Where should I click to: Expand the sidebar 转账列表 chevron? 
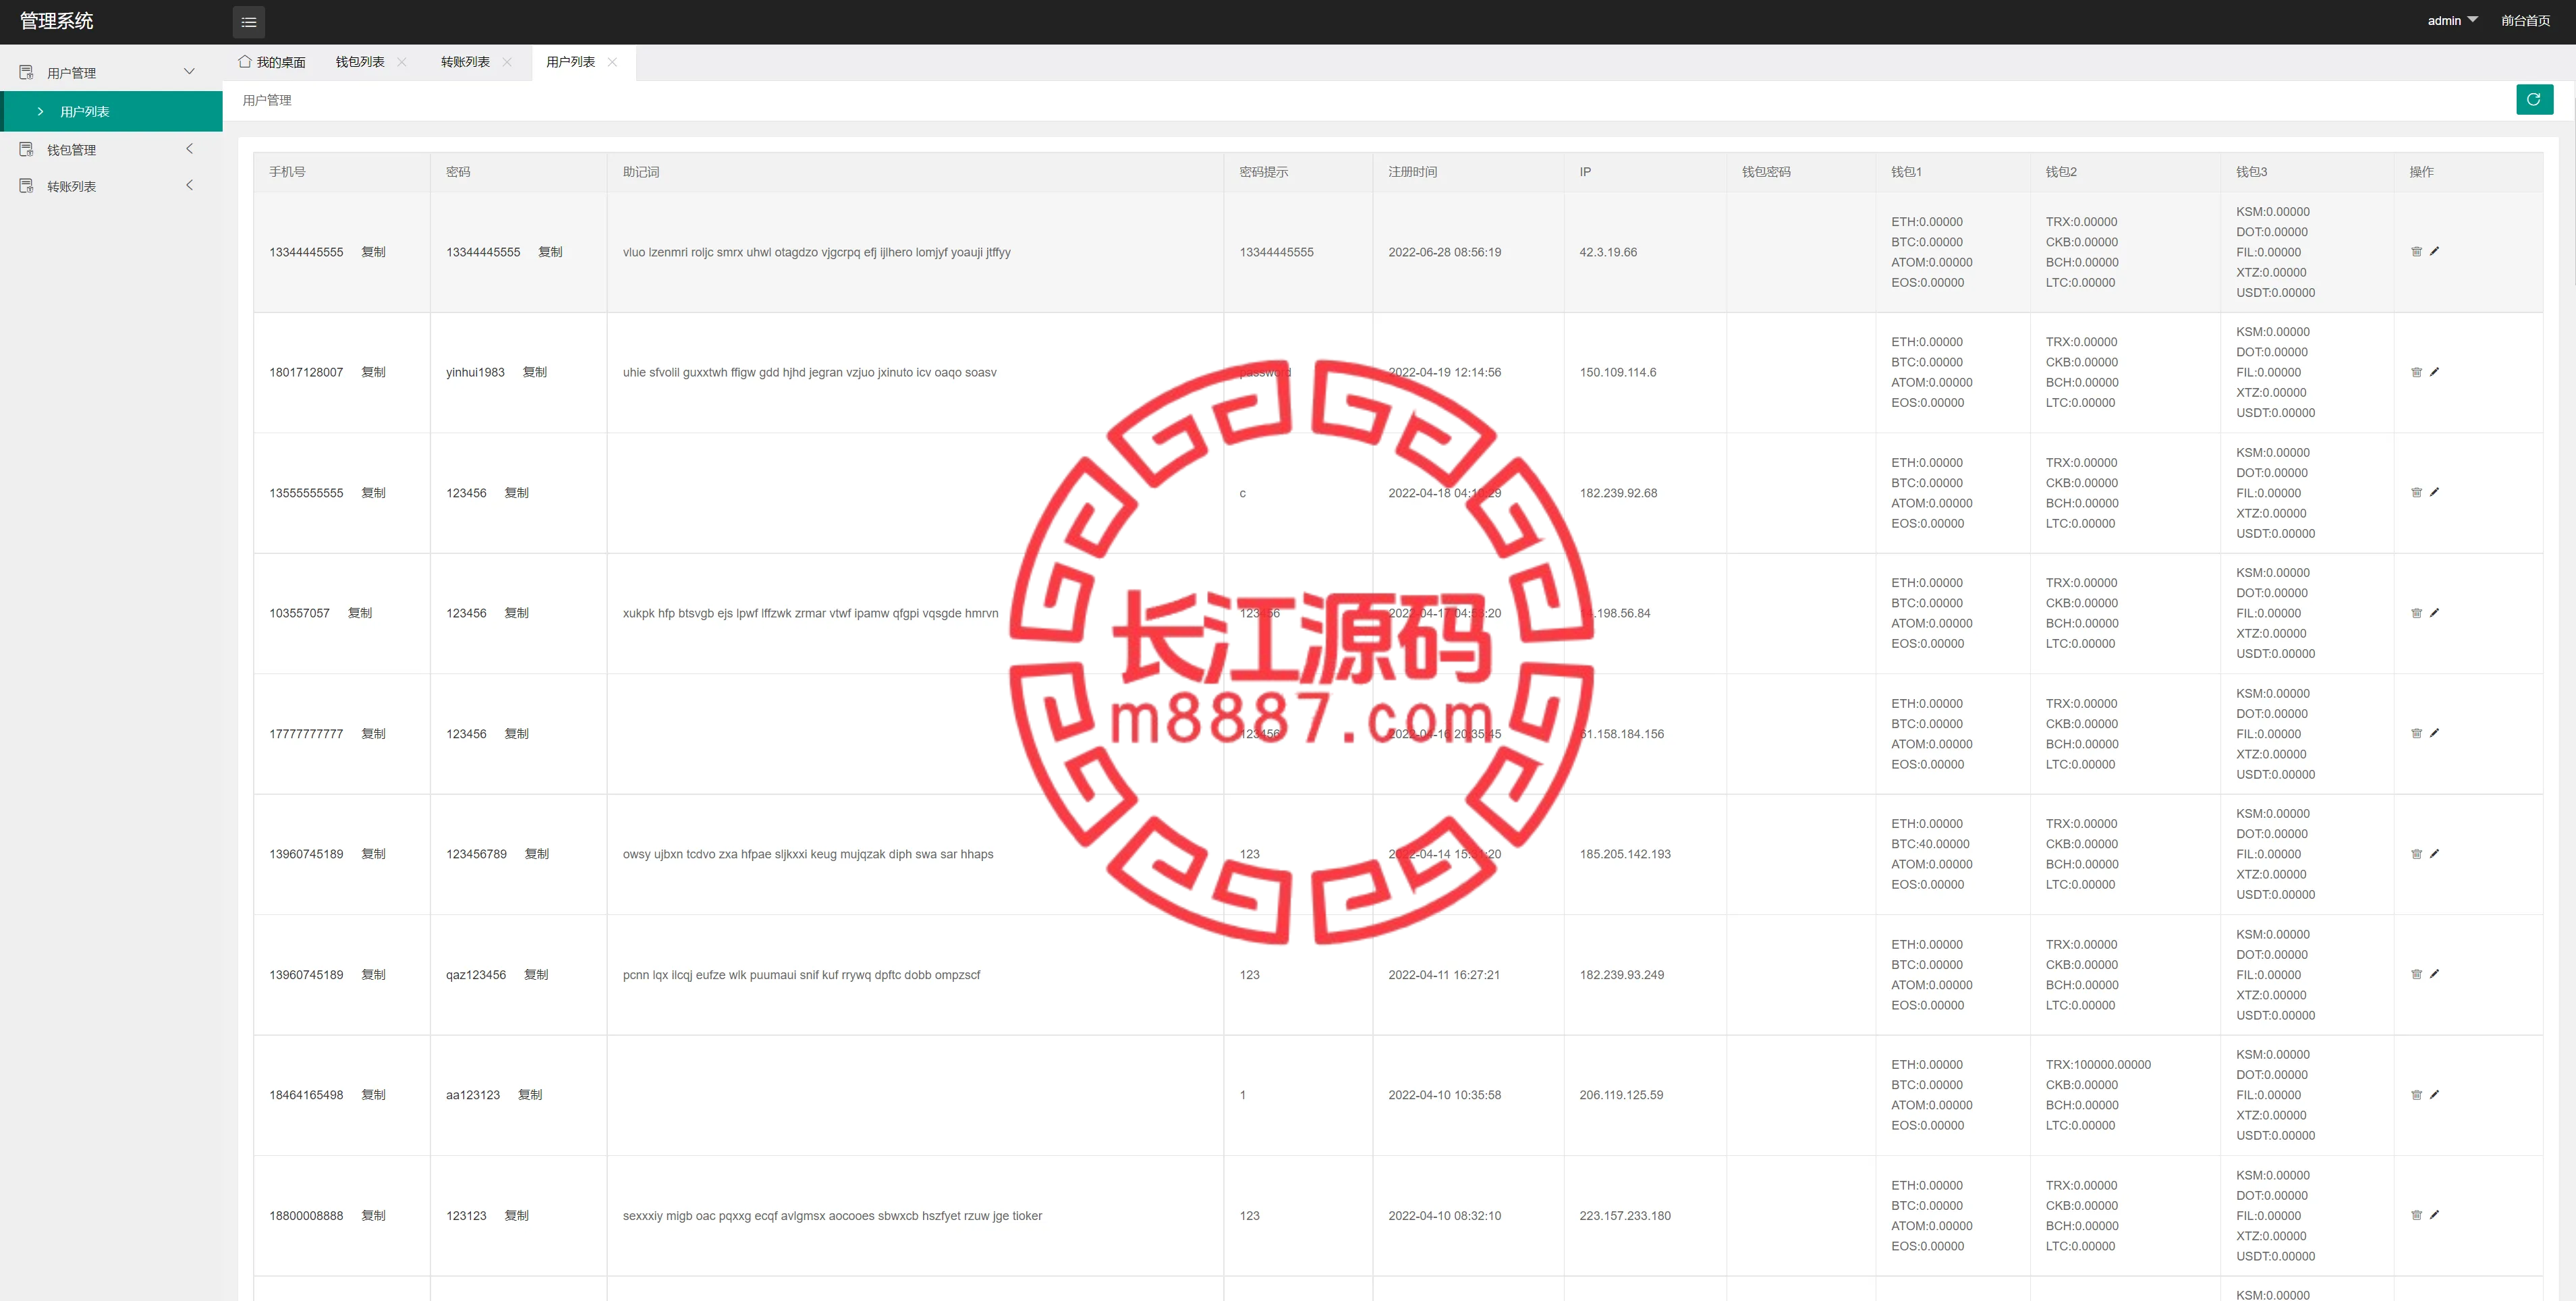pos(189,185)
